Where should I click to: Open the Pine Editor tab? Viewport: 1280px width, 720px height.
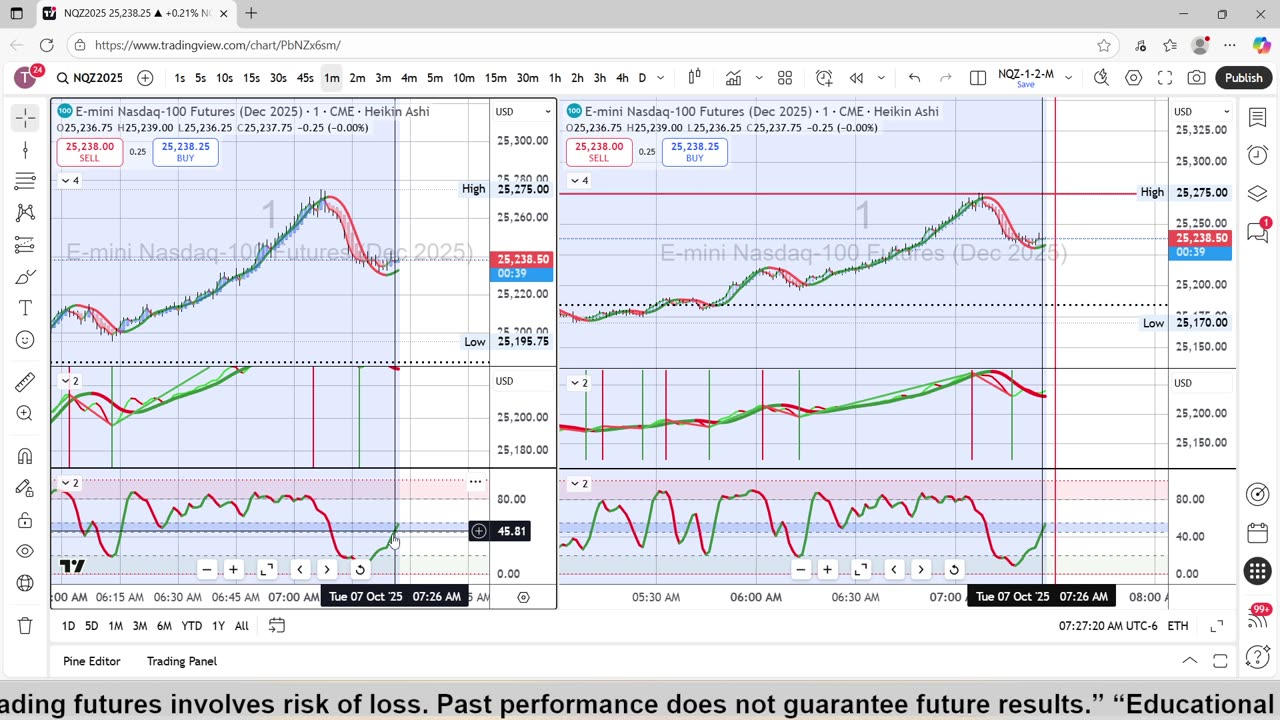point(91,661)
